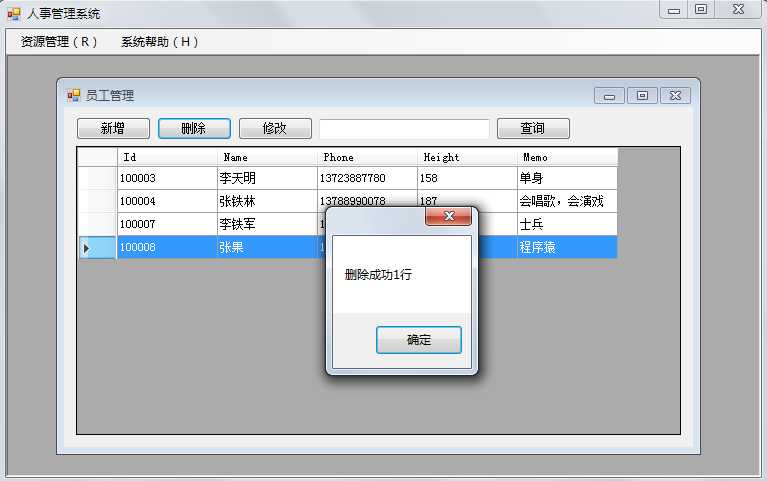767x481 pixels.
Task: Select name cell 李铁军
Action: pos(267,224)
